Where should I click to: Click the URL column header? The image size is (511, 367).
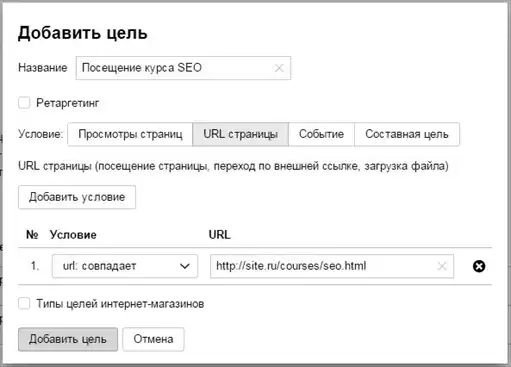tap(220, 235)
